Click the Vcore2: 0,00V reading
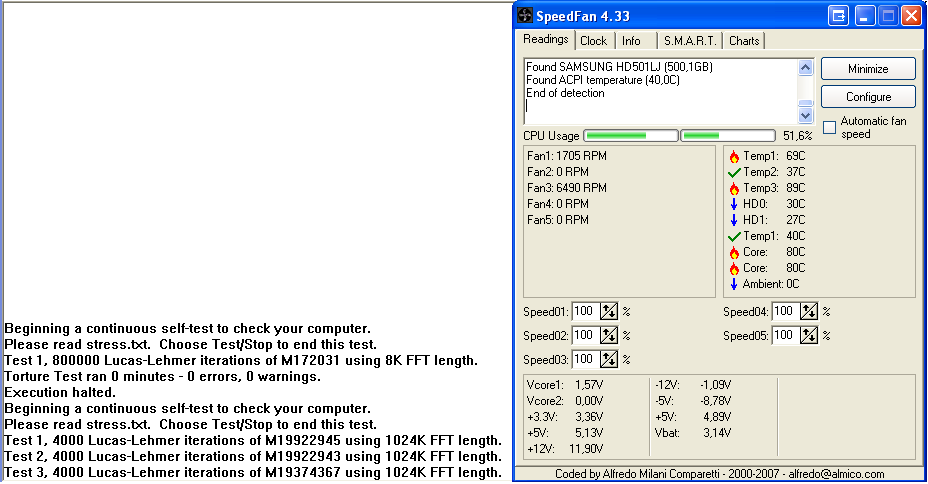The image size is (928, 484). pos(565,401)
